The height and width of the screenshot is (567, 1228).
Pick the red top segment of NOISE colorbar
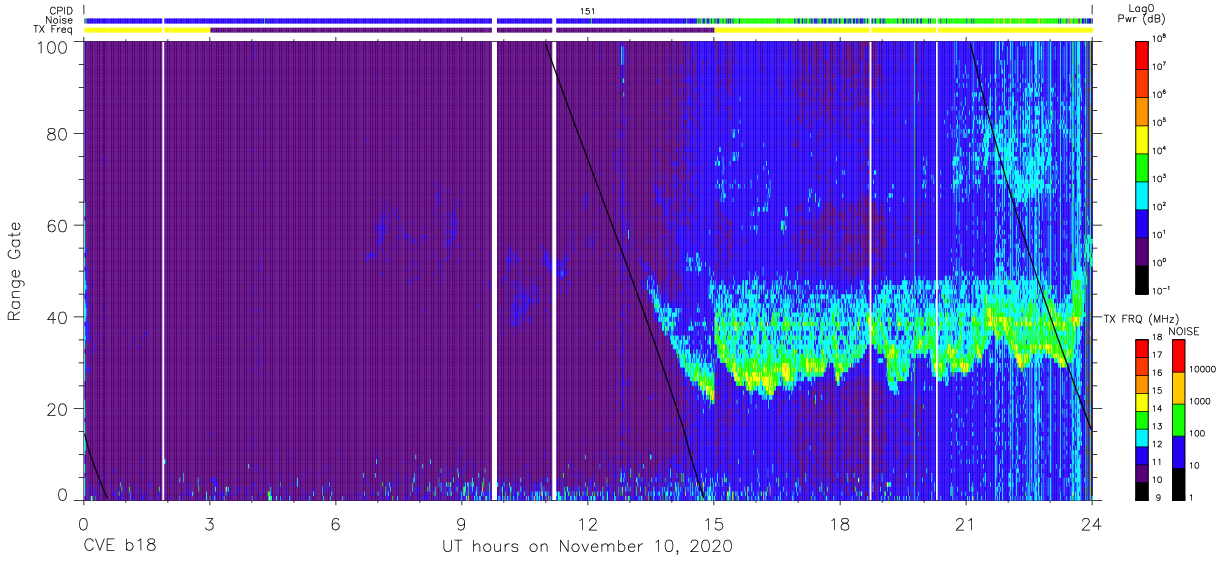pos(1178,355)
